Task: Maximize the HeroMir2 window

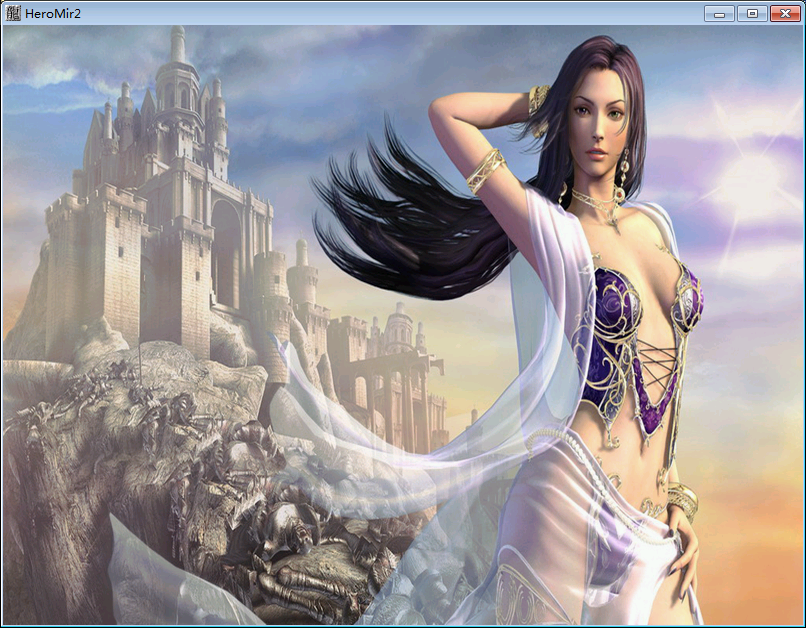Action: coord(752,13)
